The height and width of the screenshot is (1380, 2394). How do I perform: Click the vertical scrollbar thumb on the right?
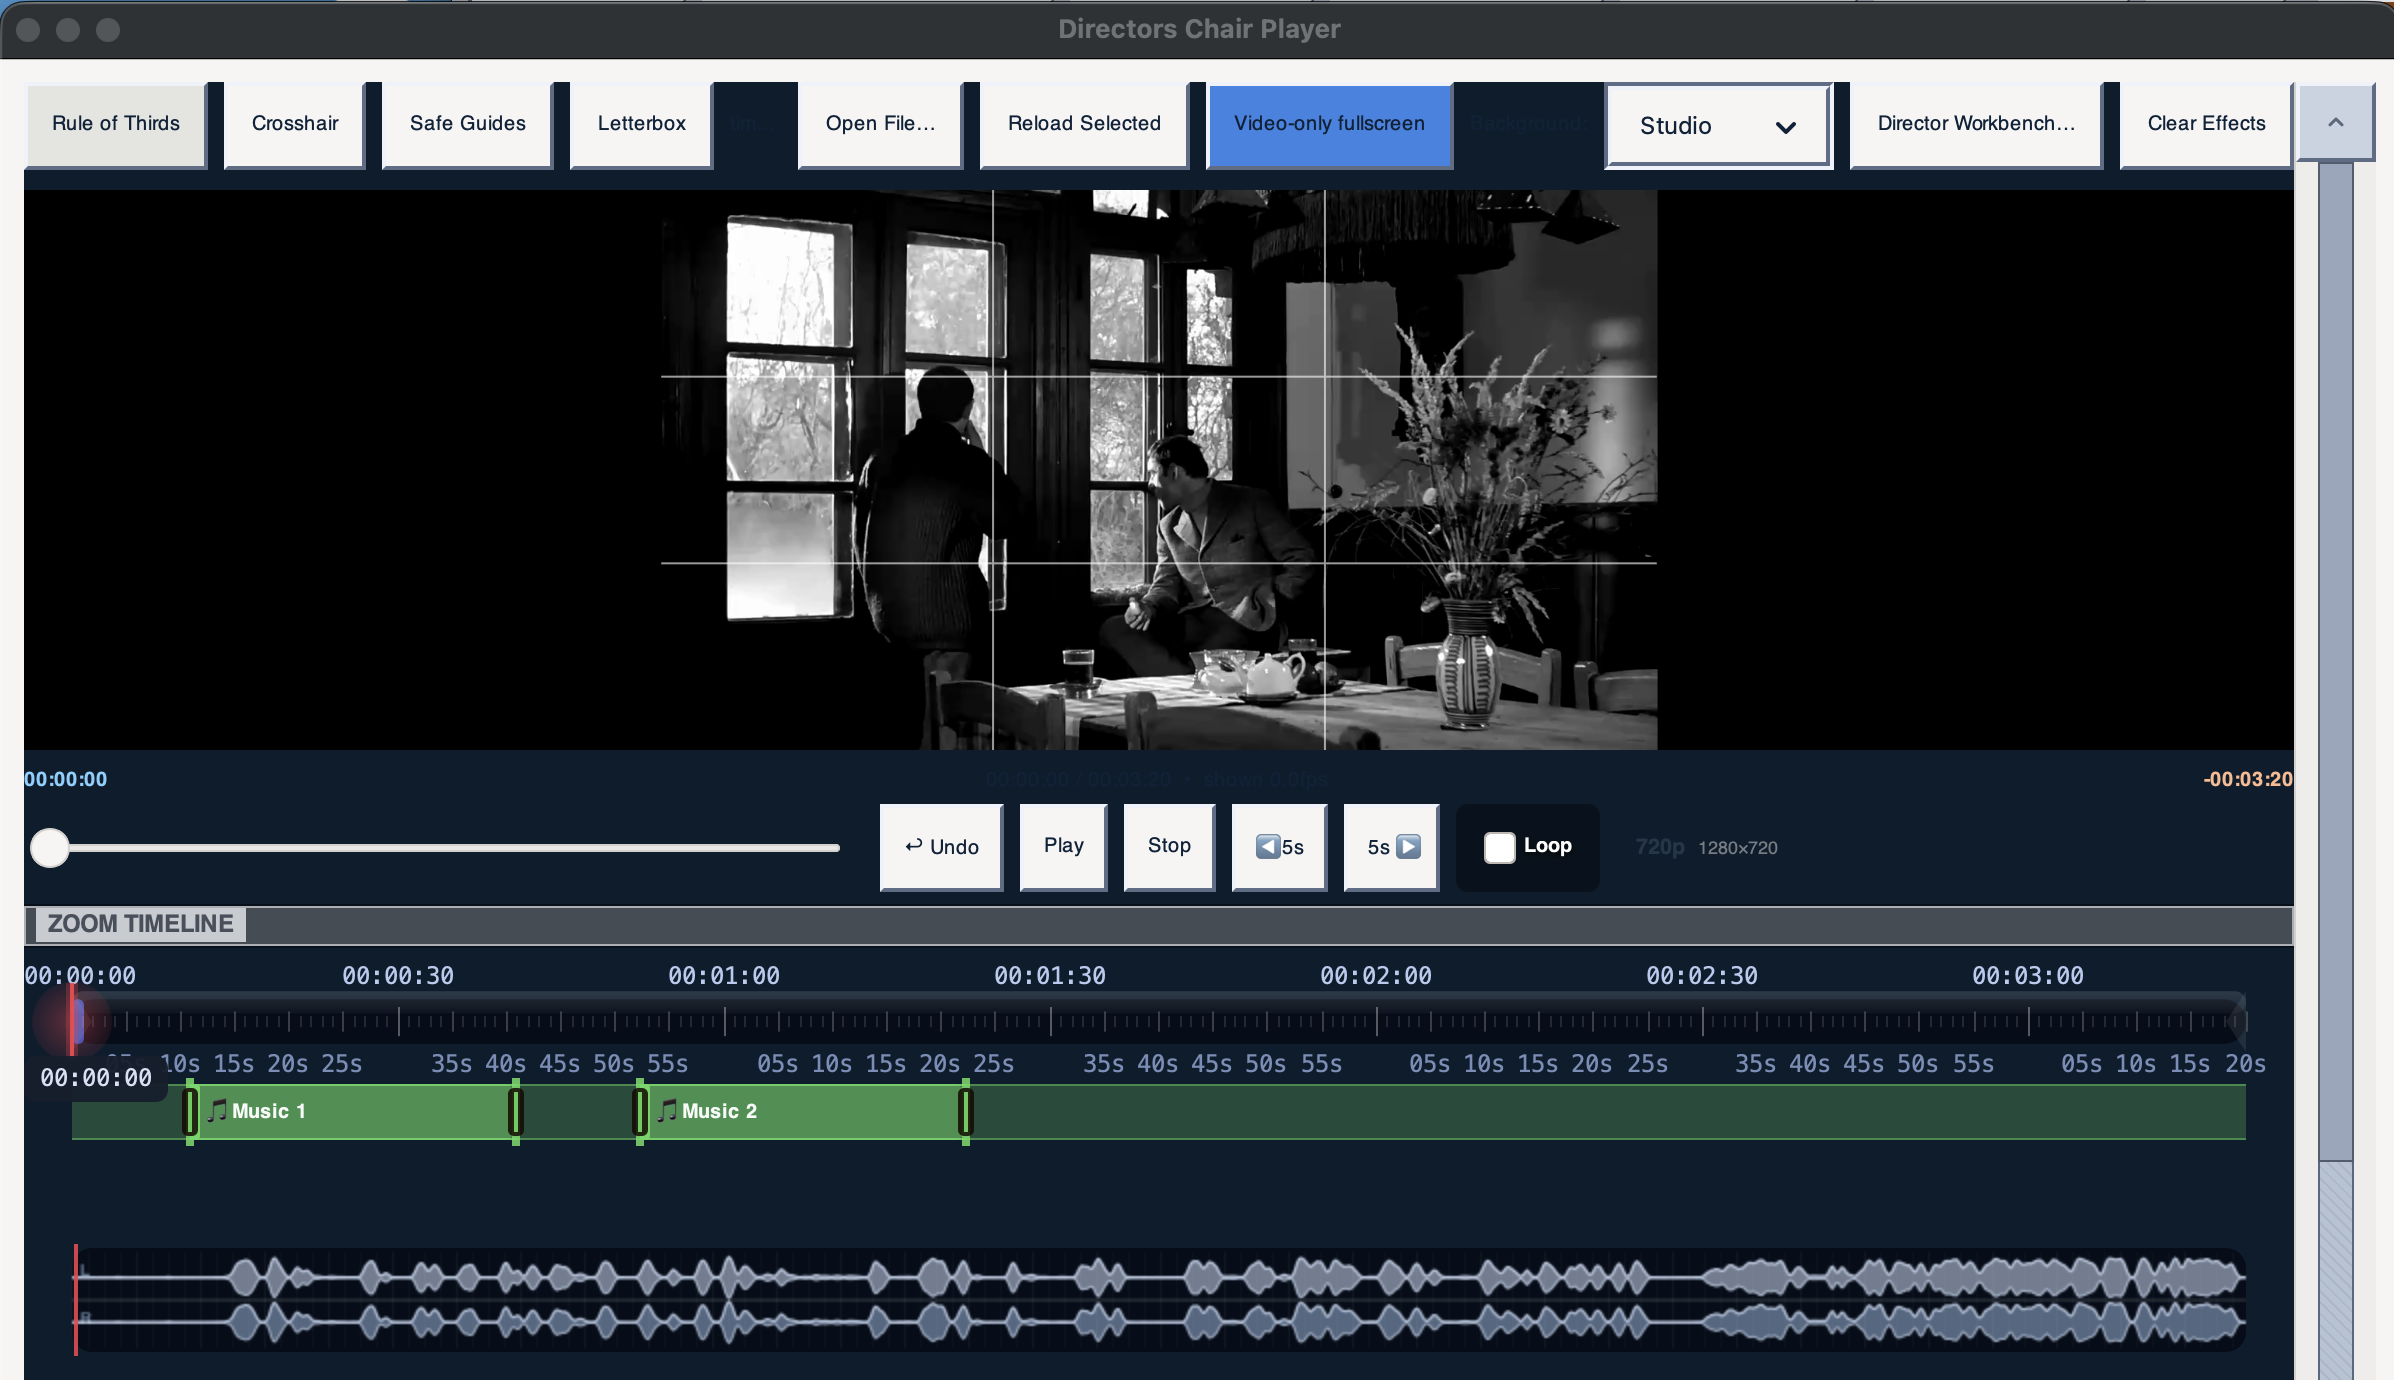pos(2335,660)
